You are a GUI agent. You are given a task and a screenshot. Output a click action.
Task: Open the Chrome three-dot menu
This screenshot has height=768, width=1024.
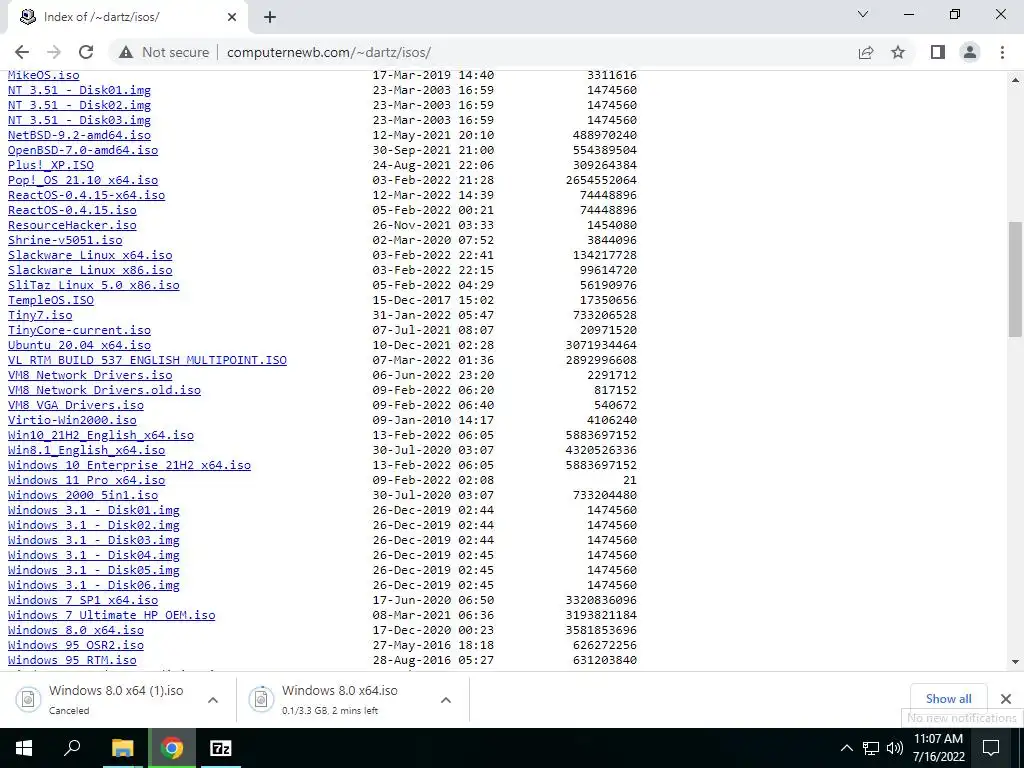1002,52
